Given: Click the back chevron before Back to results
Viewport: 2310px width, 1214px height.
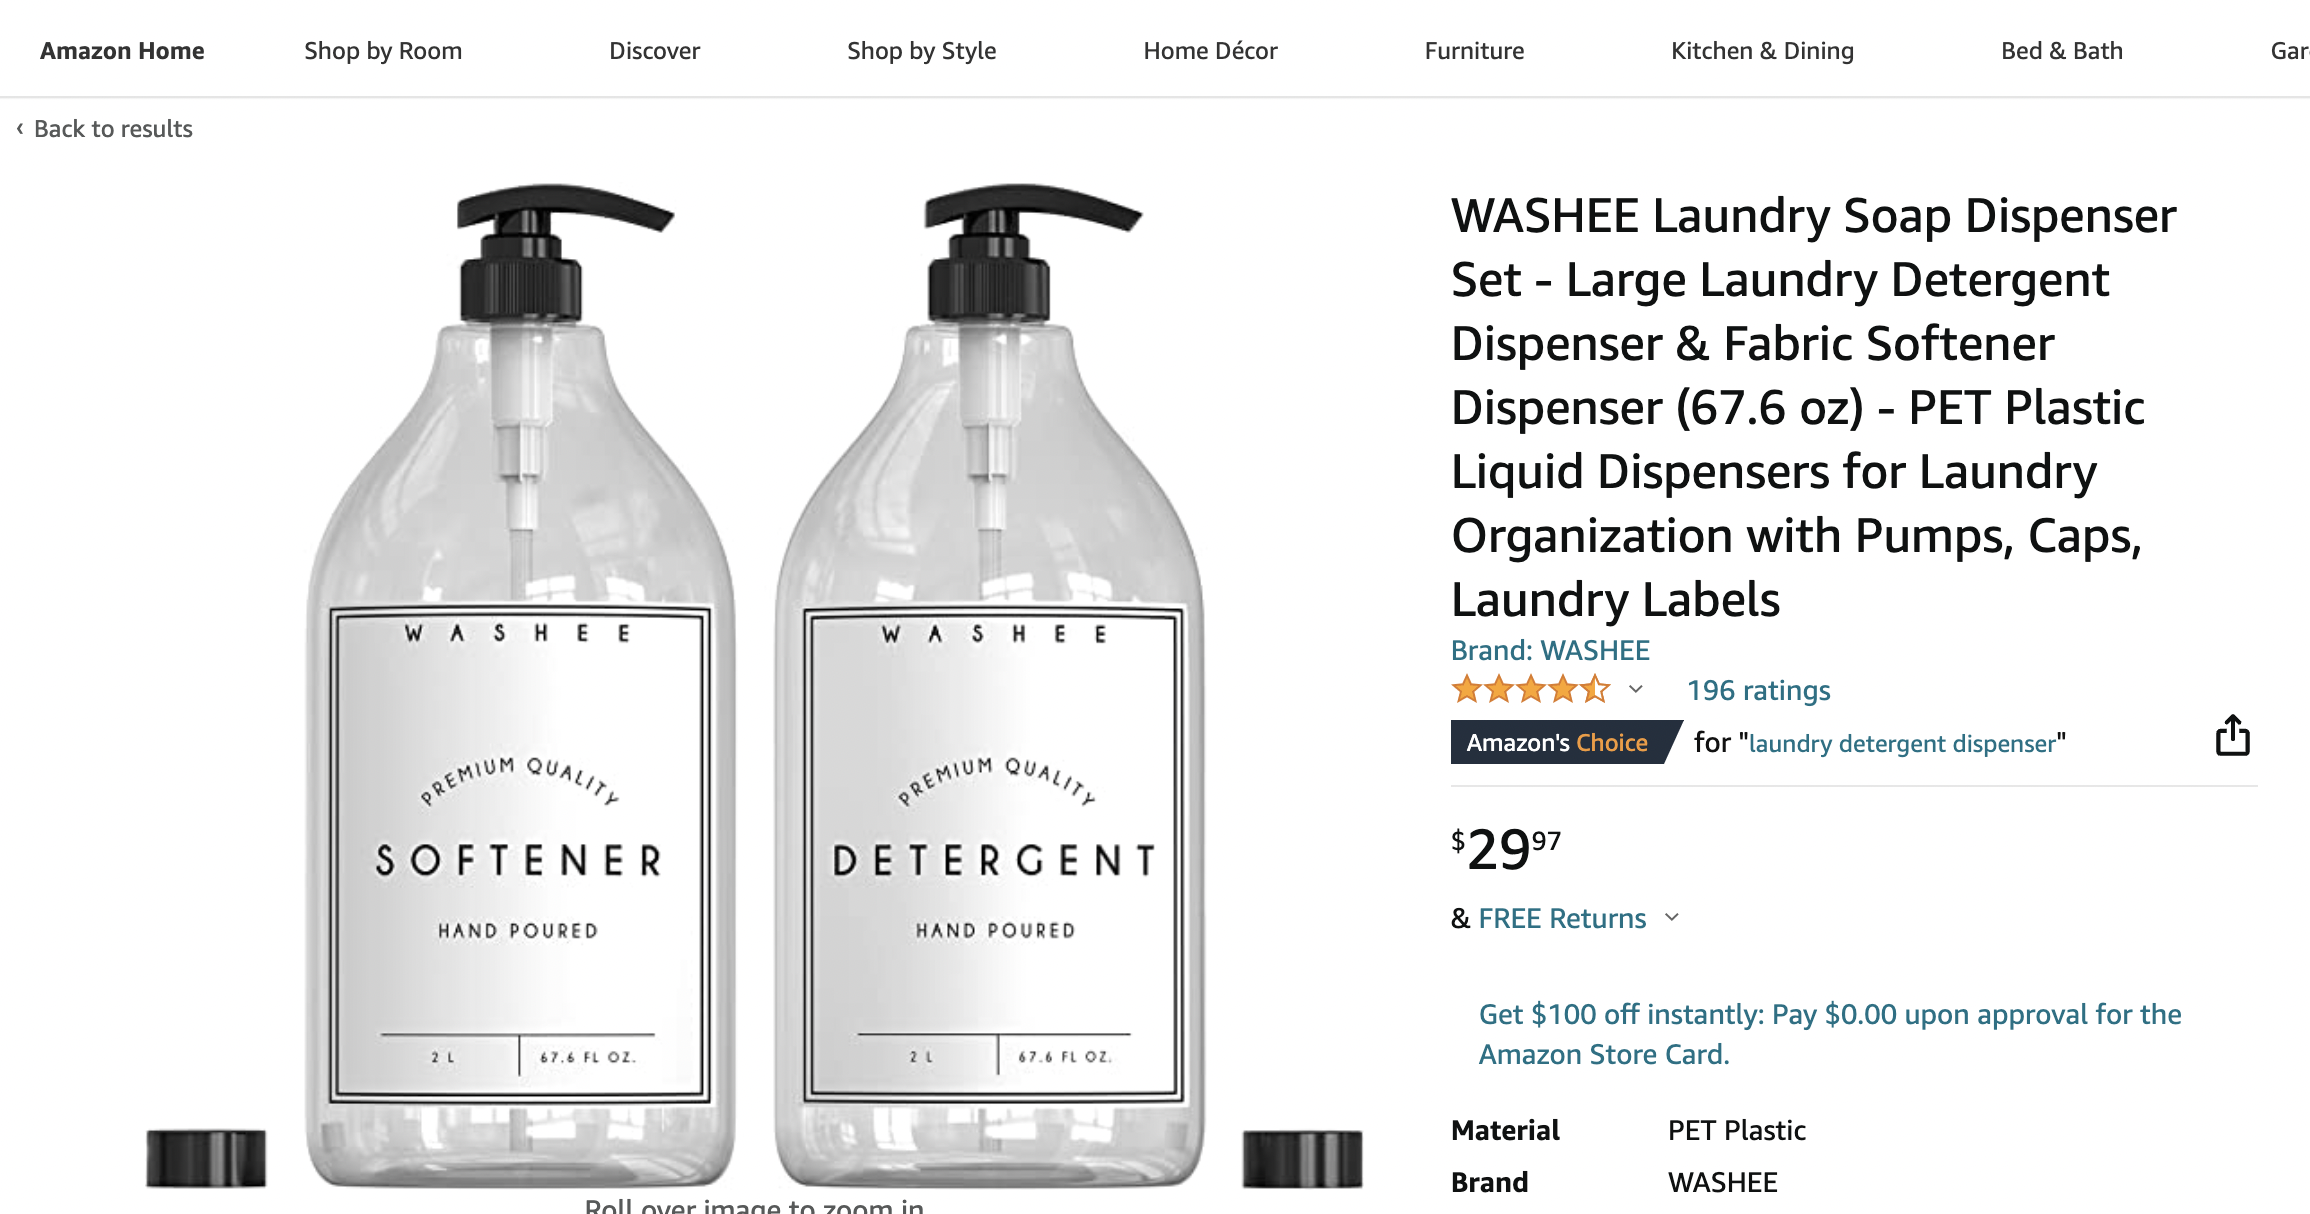Looking at the screenshot, I should (x=19, y=128).
